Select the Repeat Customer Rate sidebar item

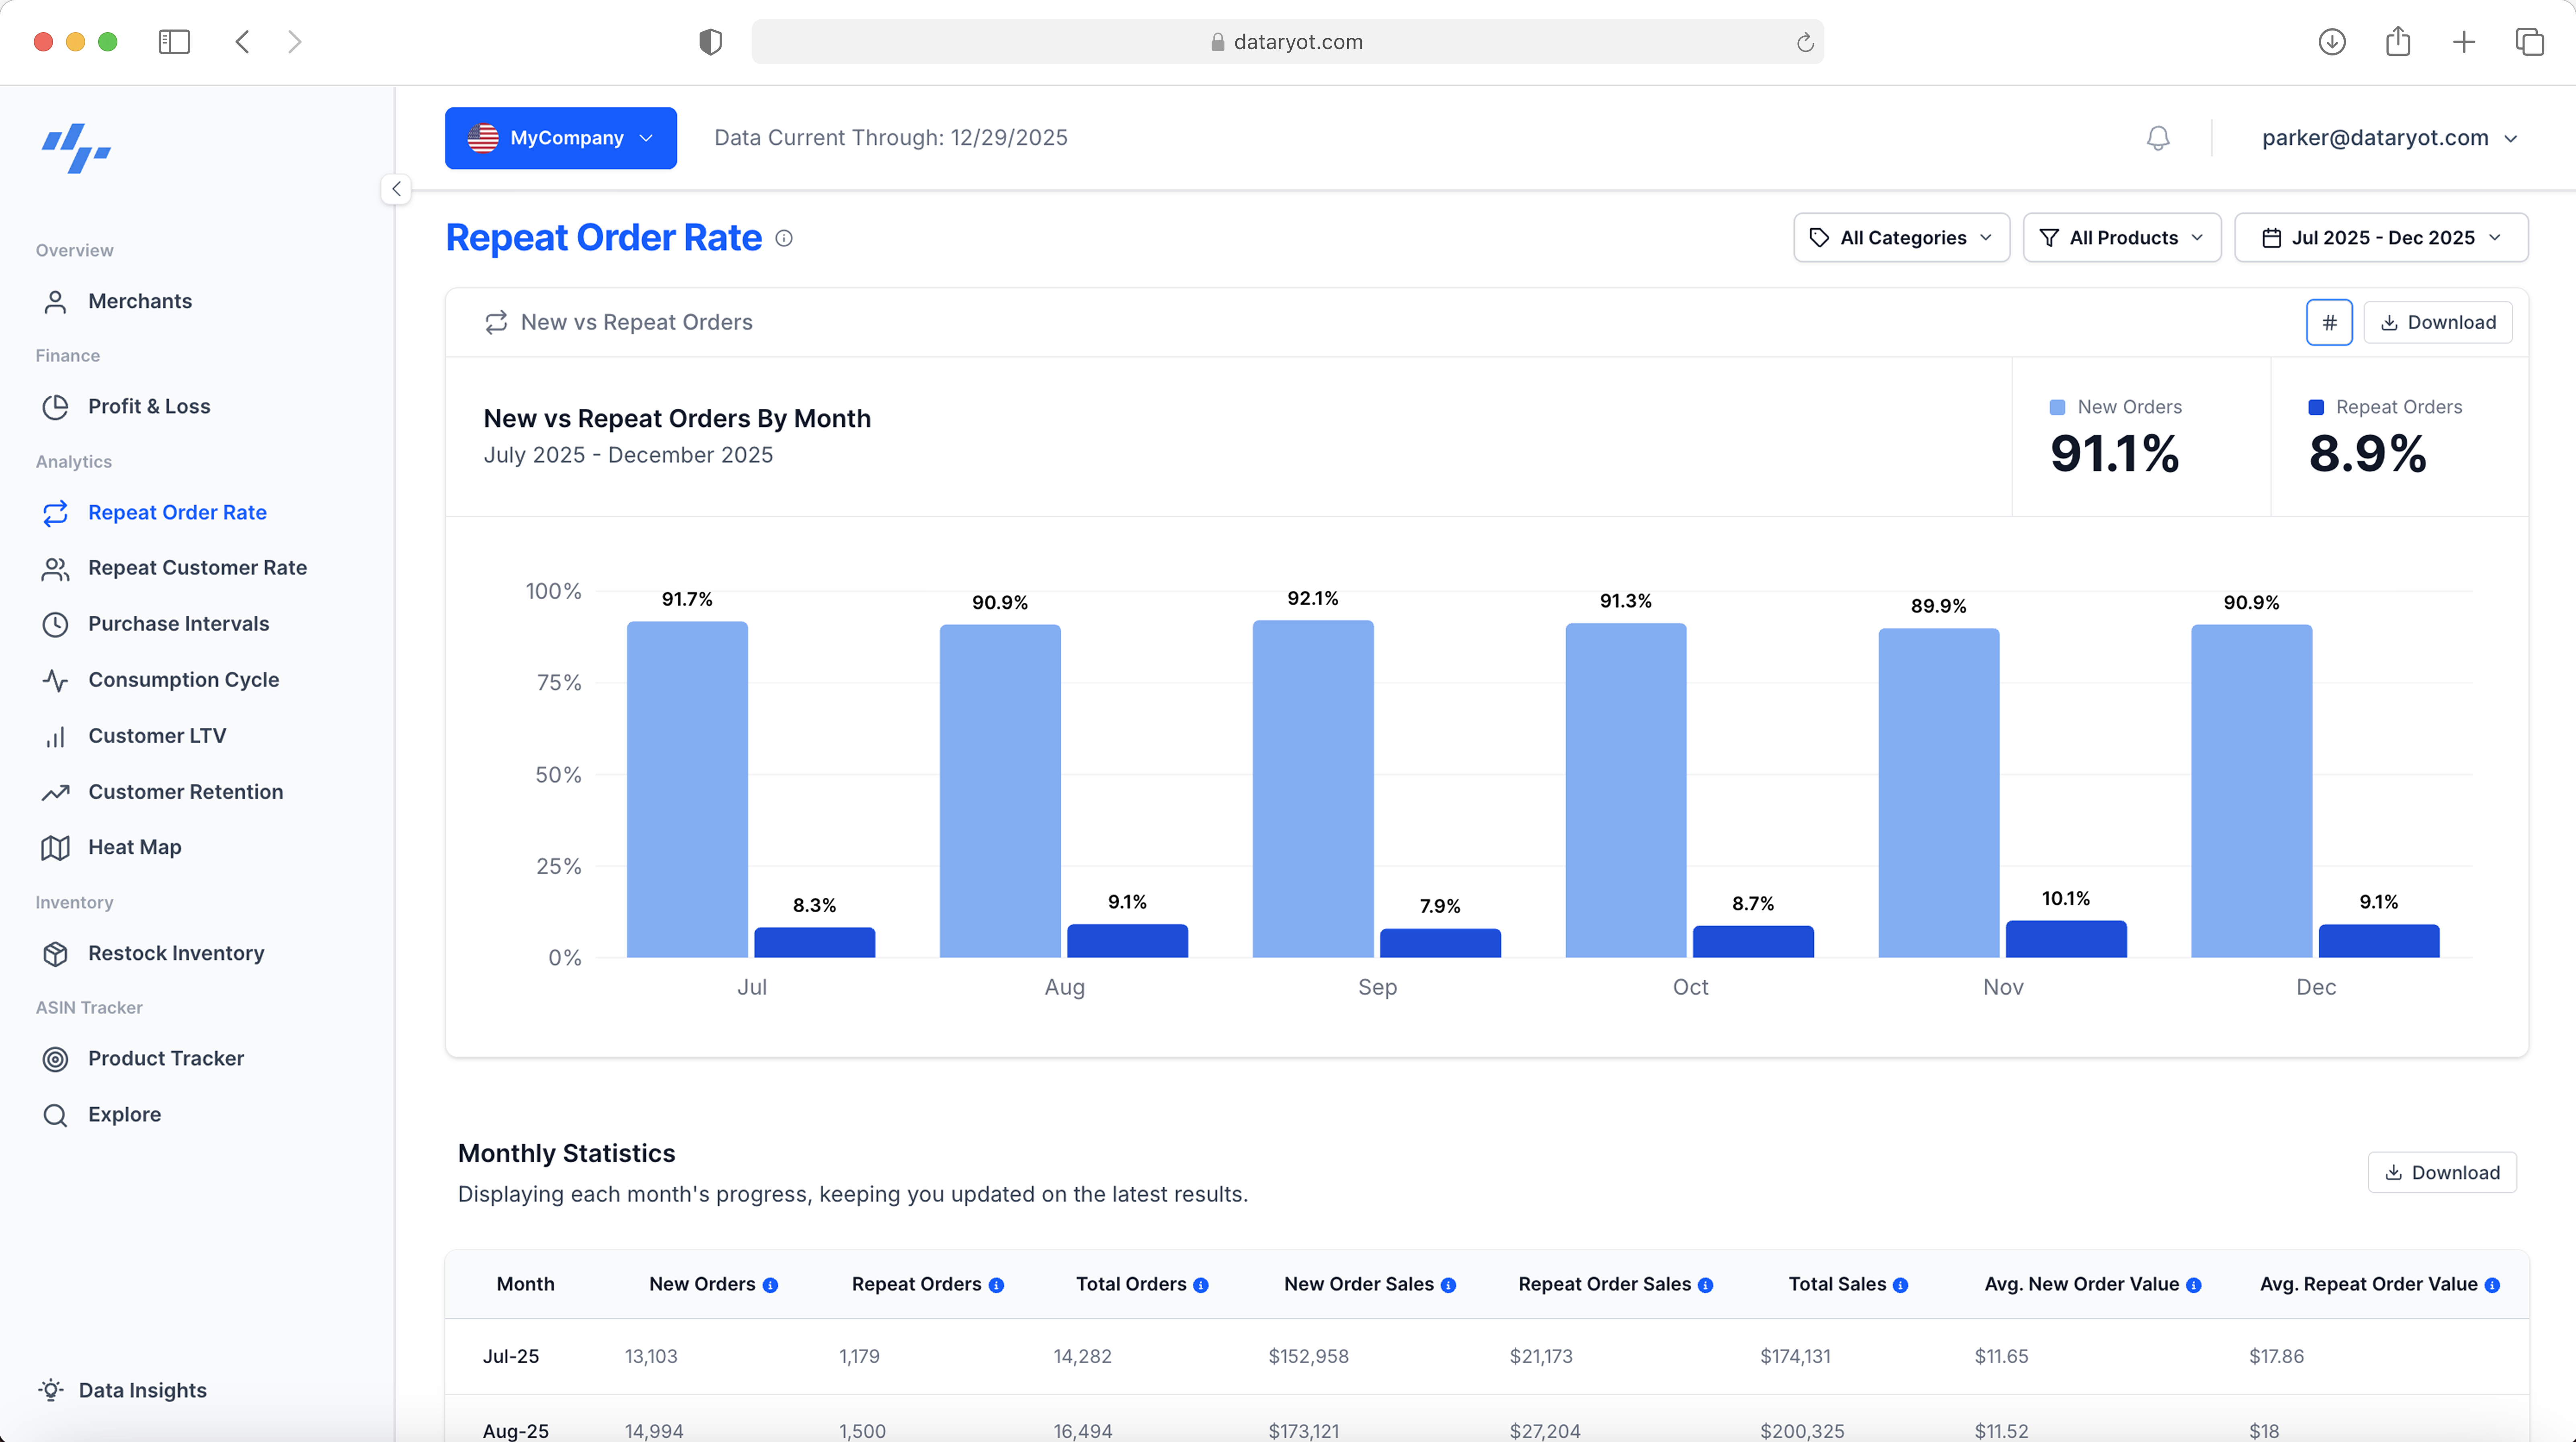pyautogui.click(x=197, y=567)
